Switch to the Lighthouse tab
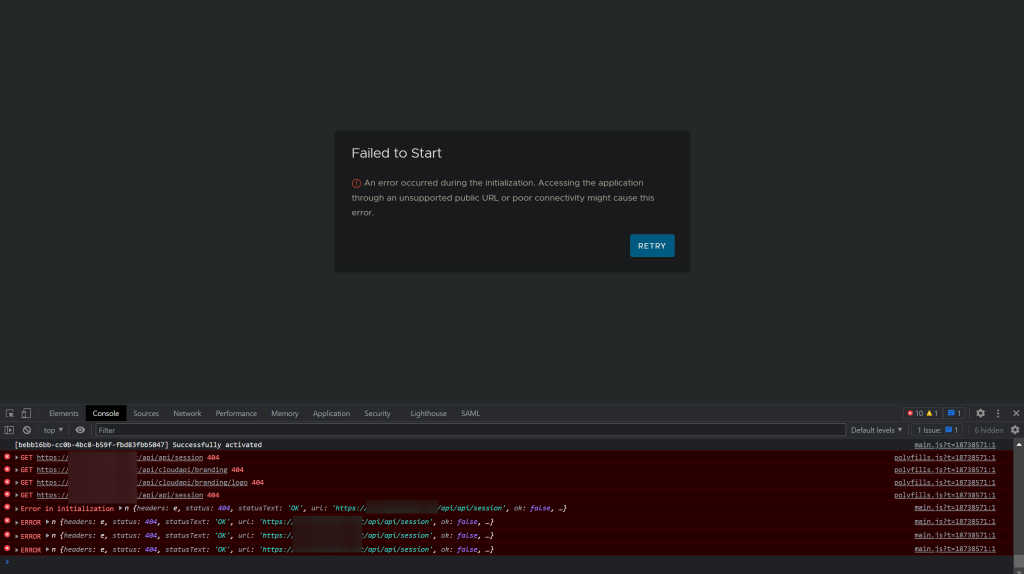 [x=428, y=413]
